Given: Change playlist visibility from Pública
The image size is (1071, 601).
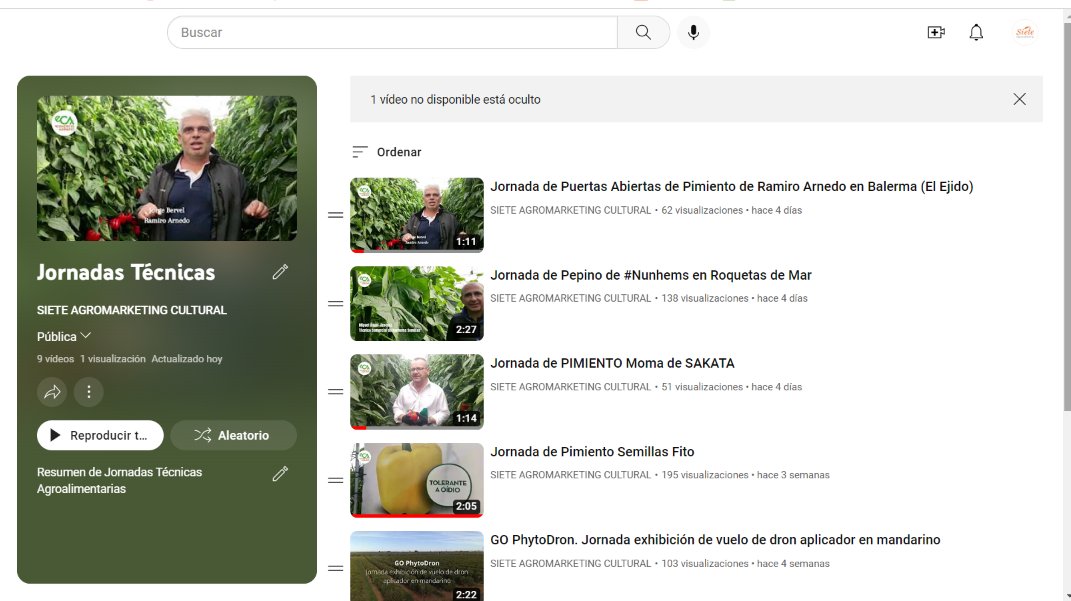Looking at the screenshot, I should (x=64, y=336).
